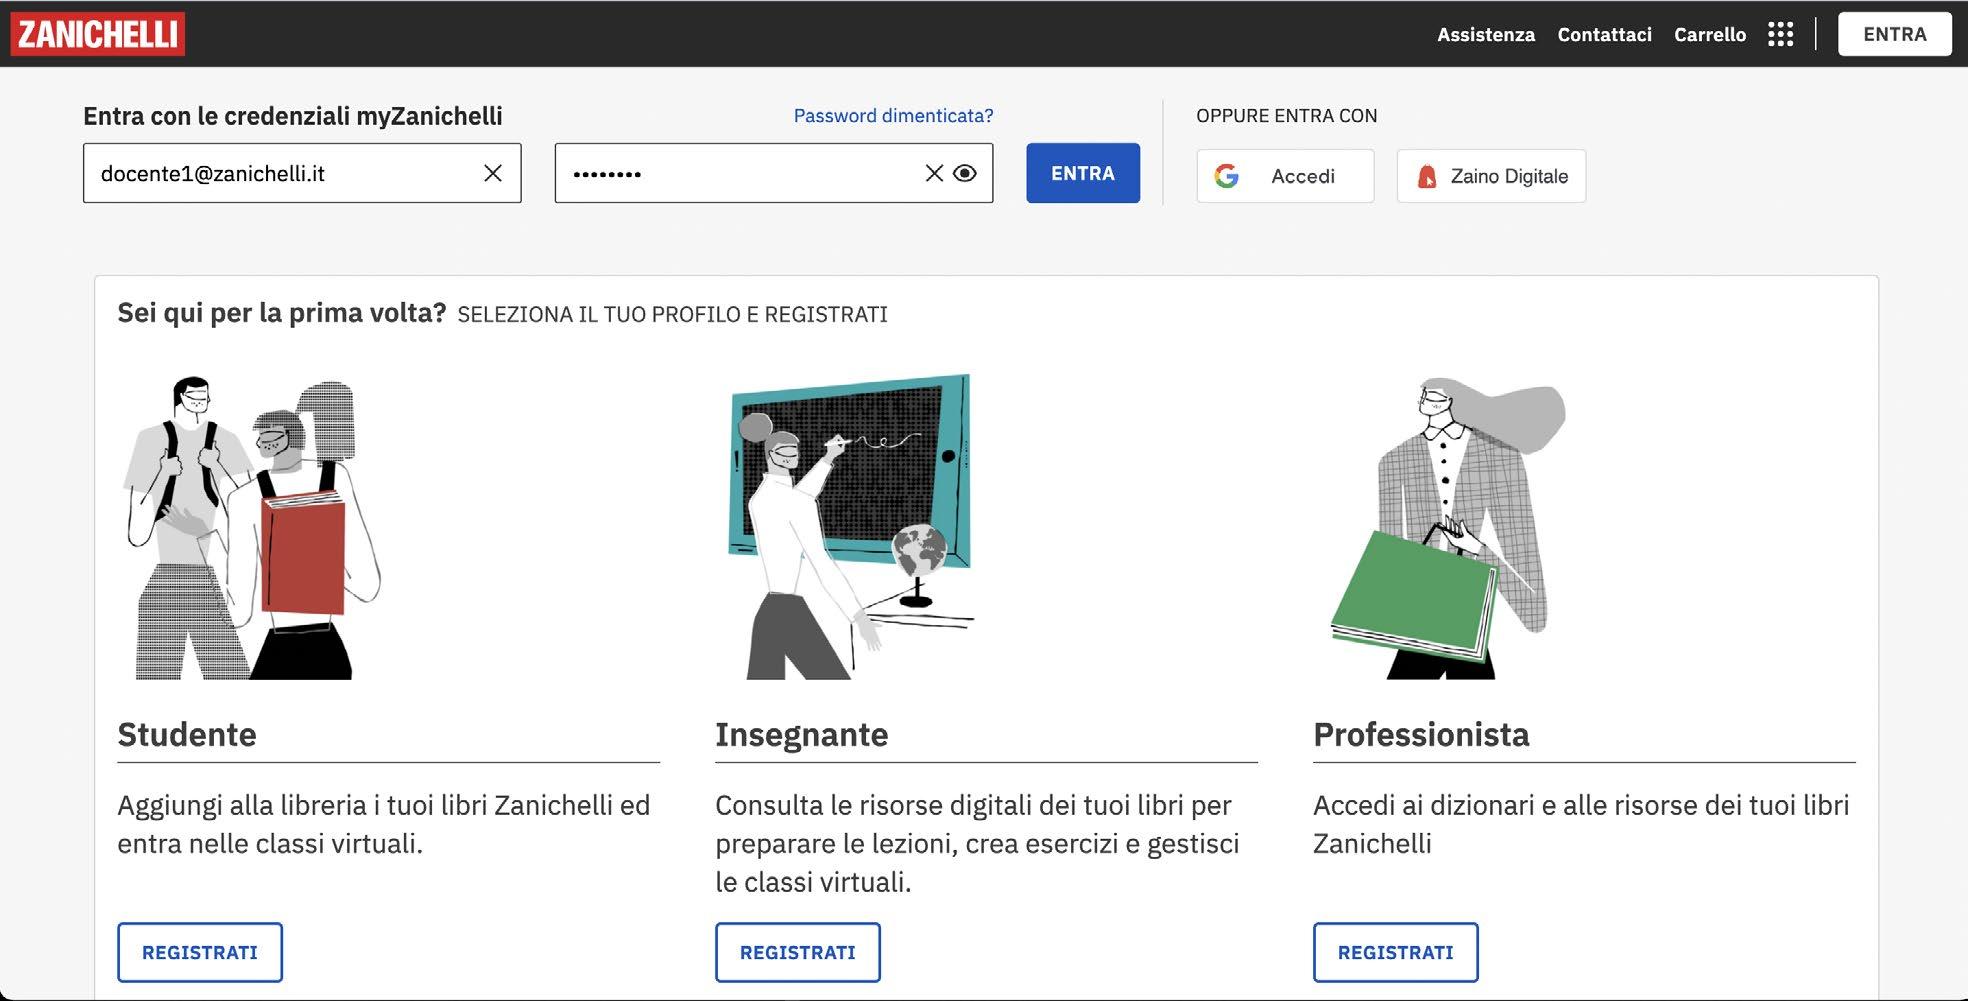
Task: Click the Insegnante blackboard illustration
Action: click(x=850, y=526)
